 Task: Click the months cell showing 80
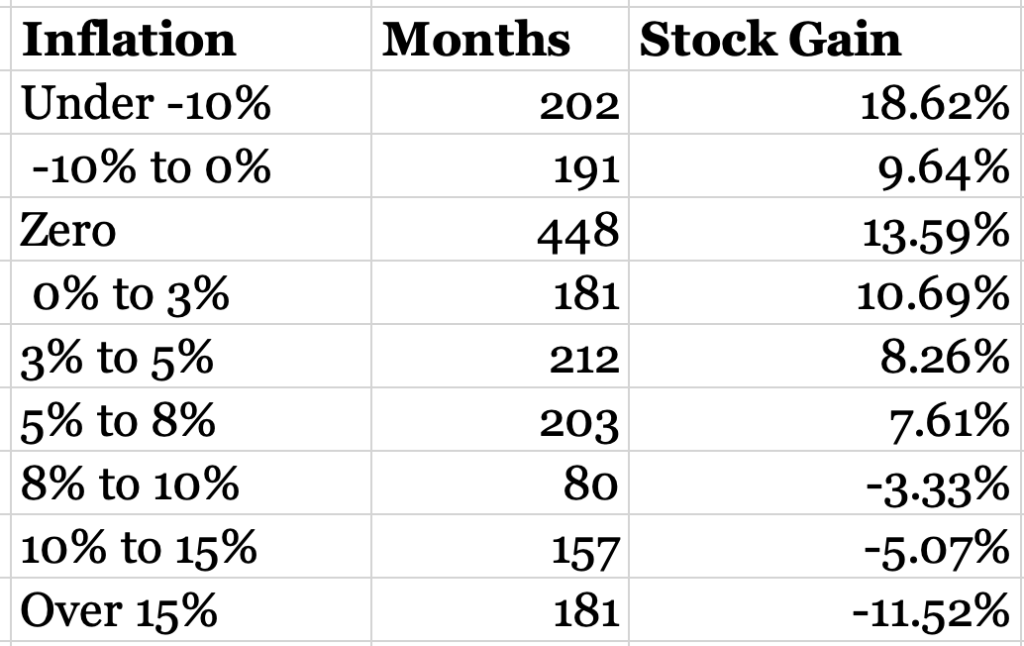coord(593,485)
